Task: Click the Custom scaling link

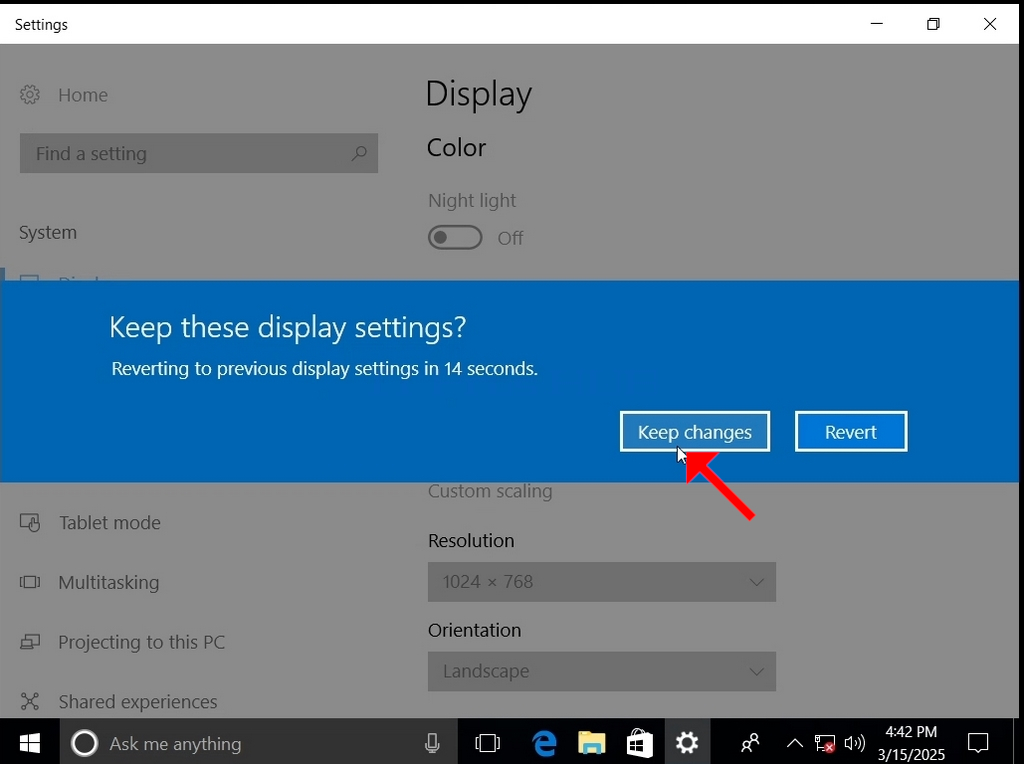Action: pos(490,491)
